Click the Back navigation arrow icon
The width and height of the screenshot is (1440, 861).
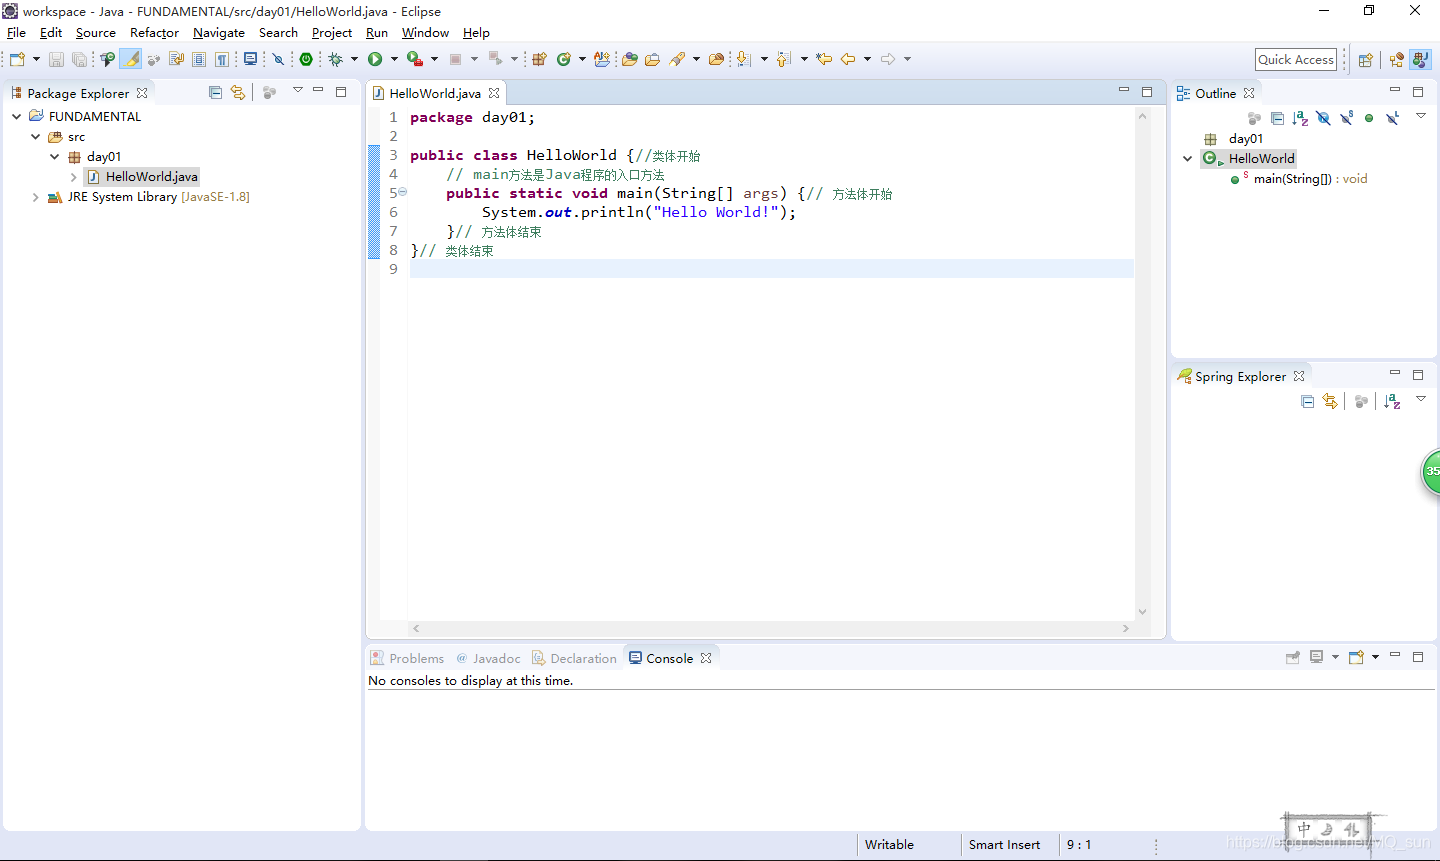848,59
